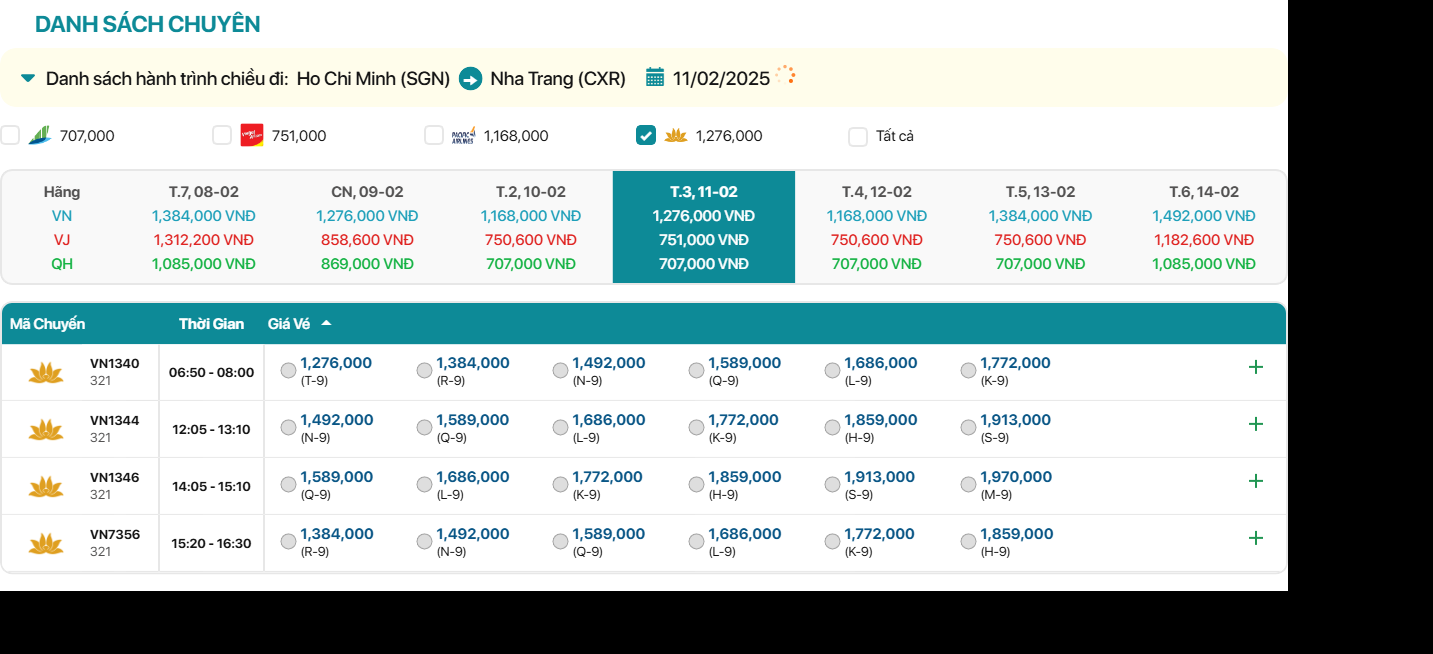Screen dimensions: 1433x654
Task: Click the Vietnam Airlines lotus logo for VN7356
Action: pos(46,544)
